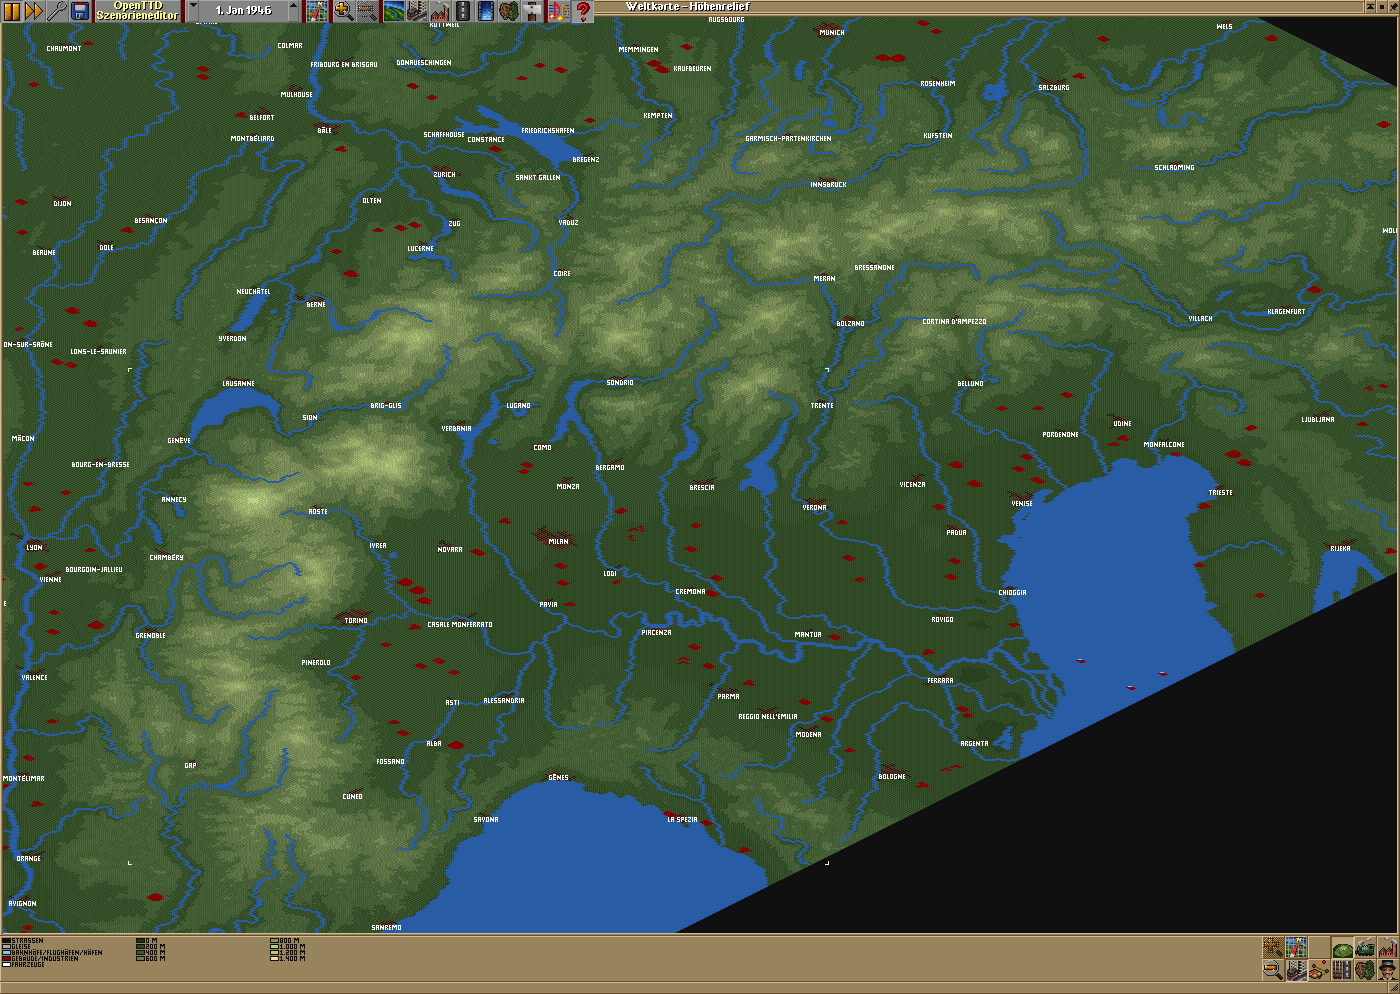Open music and sound window
The height and width of the screenshot is (994, 1400).
[558, 11]
